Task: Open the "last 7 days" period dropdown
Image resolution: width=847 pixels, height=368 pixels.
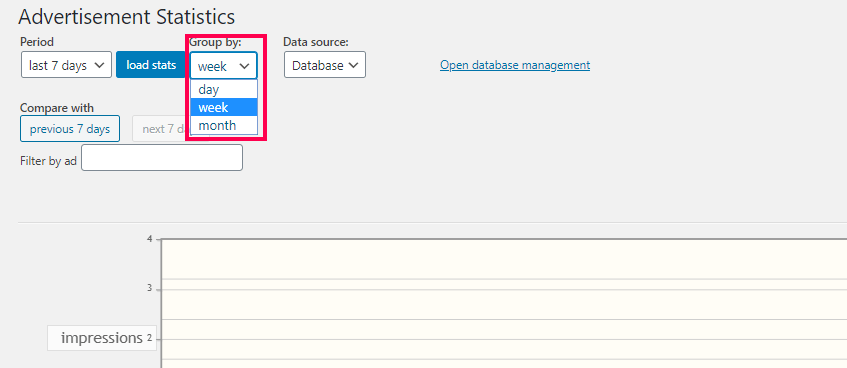Action: tap(66, 65)
